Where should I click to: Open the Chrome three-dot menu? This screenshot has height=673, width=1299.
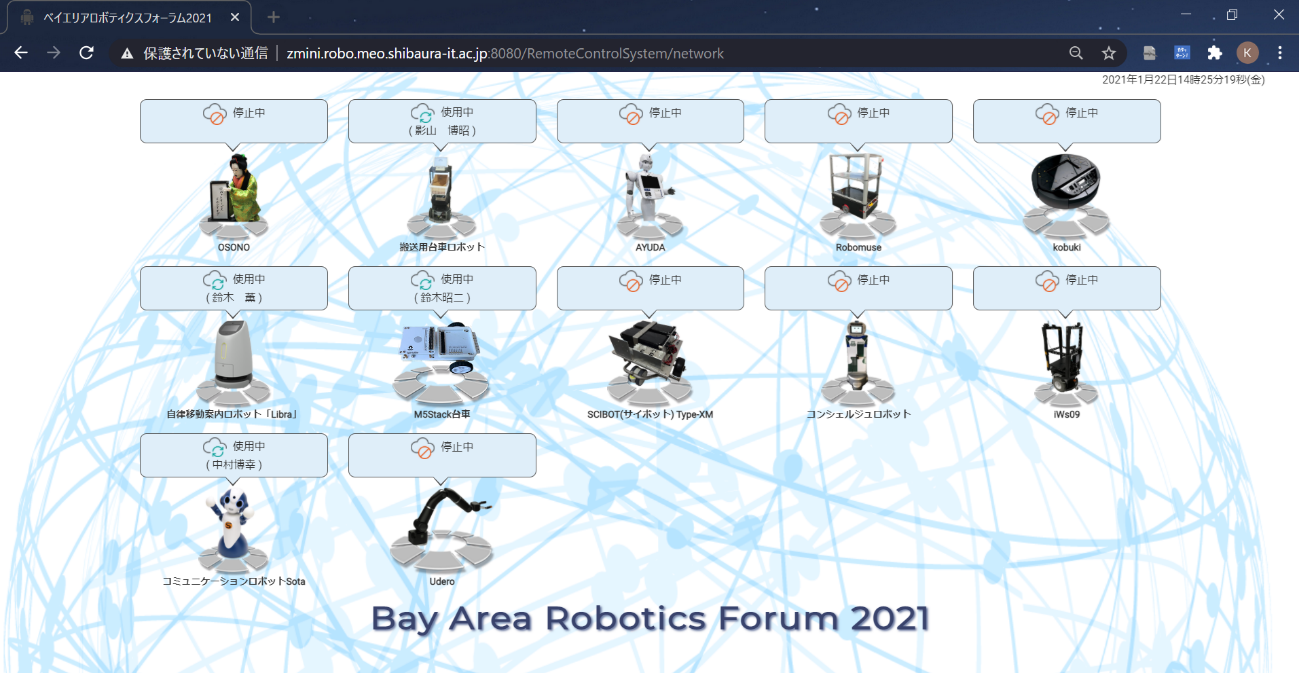coord(1280,53)
